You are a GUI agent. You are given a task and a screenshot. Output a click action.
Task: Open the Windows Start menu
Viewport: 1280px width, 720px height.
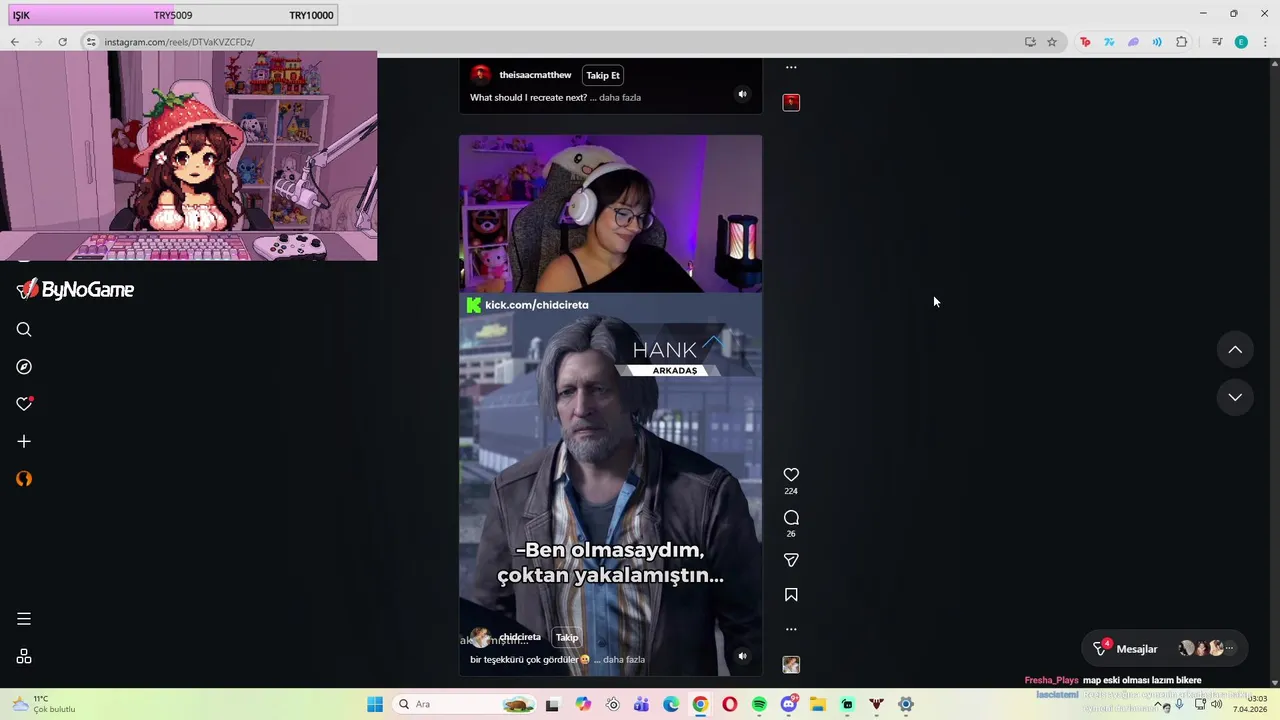point(375,704)
